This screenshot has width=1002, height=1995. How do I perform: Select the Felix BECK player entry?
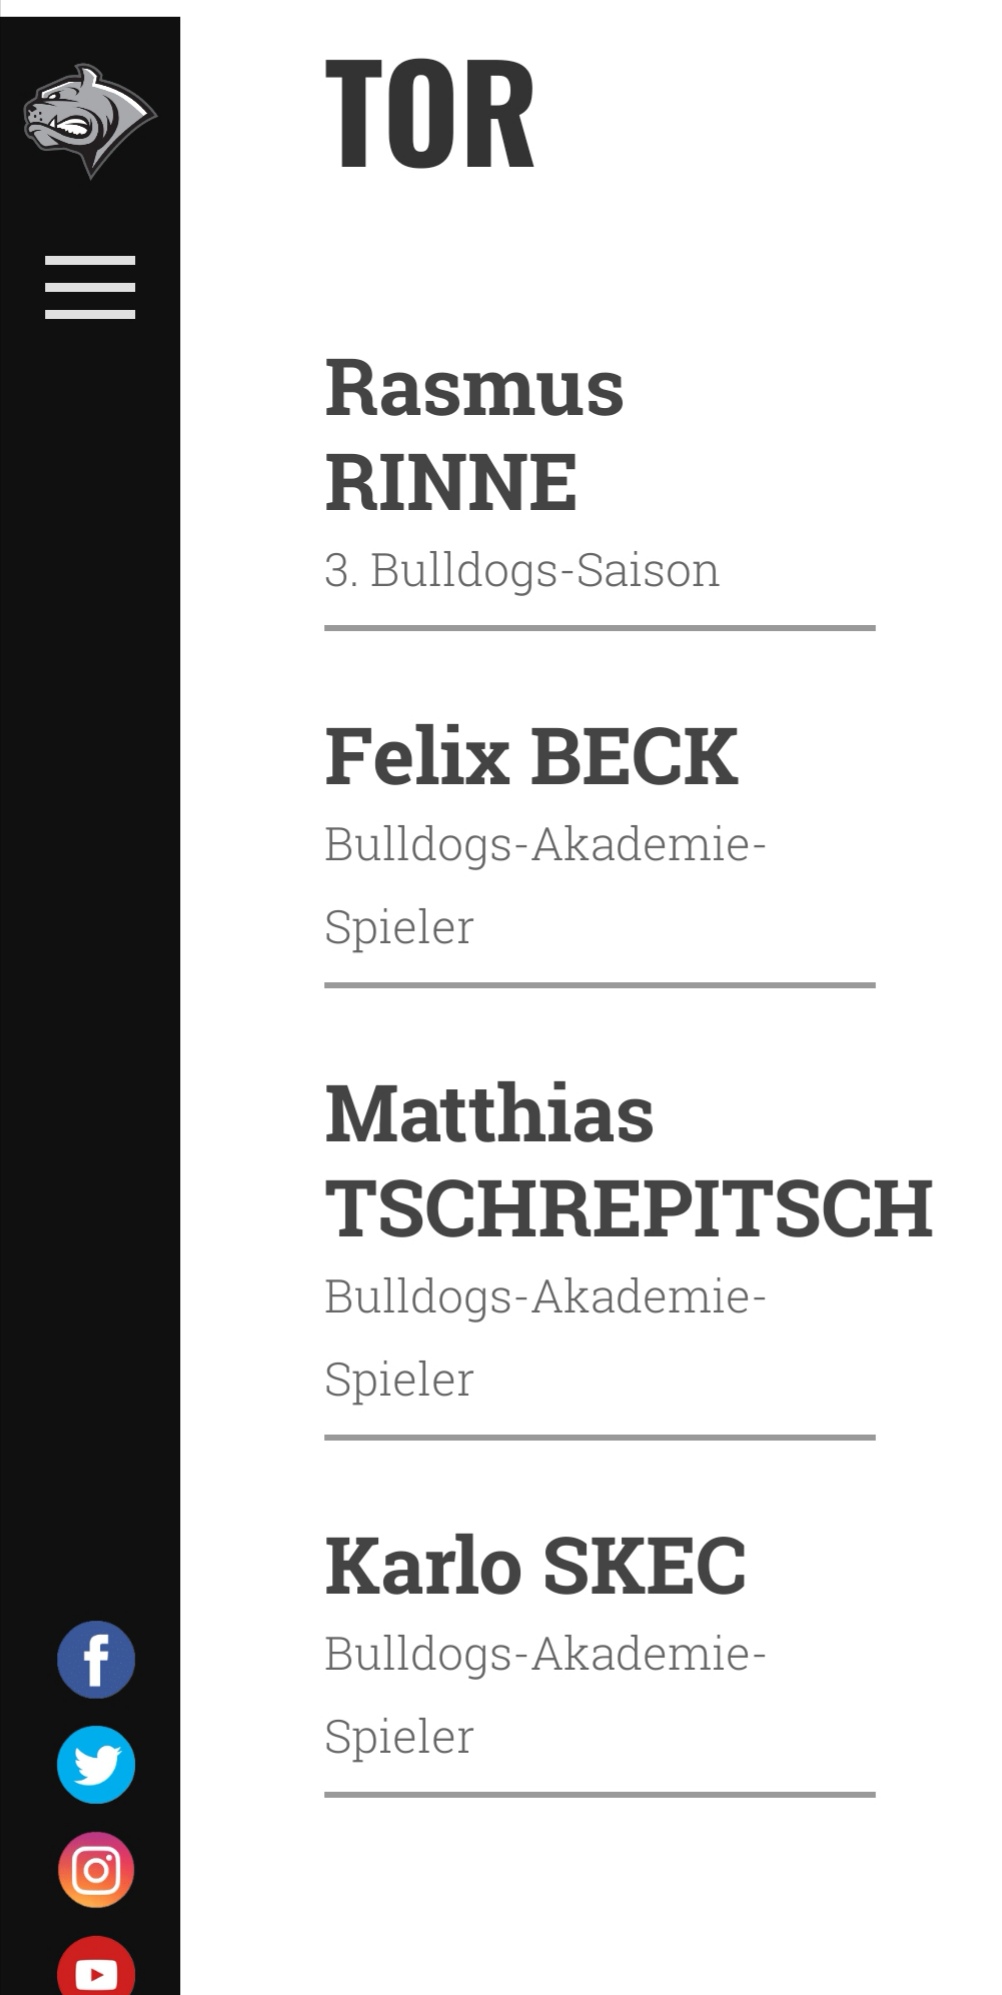pos(531,757)
